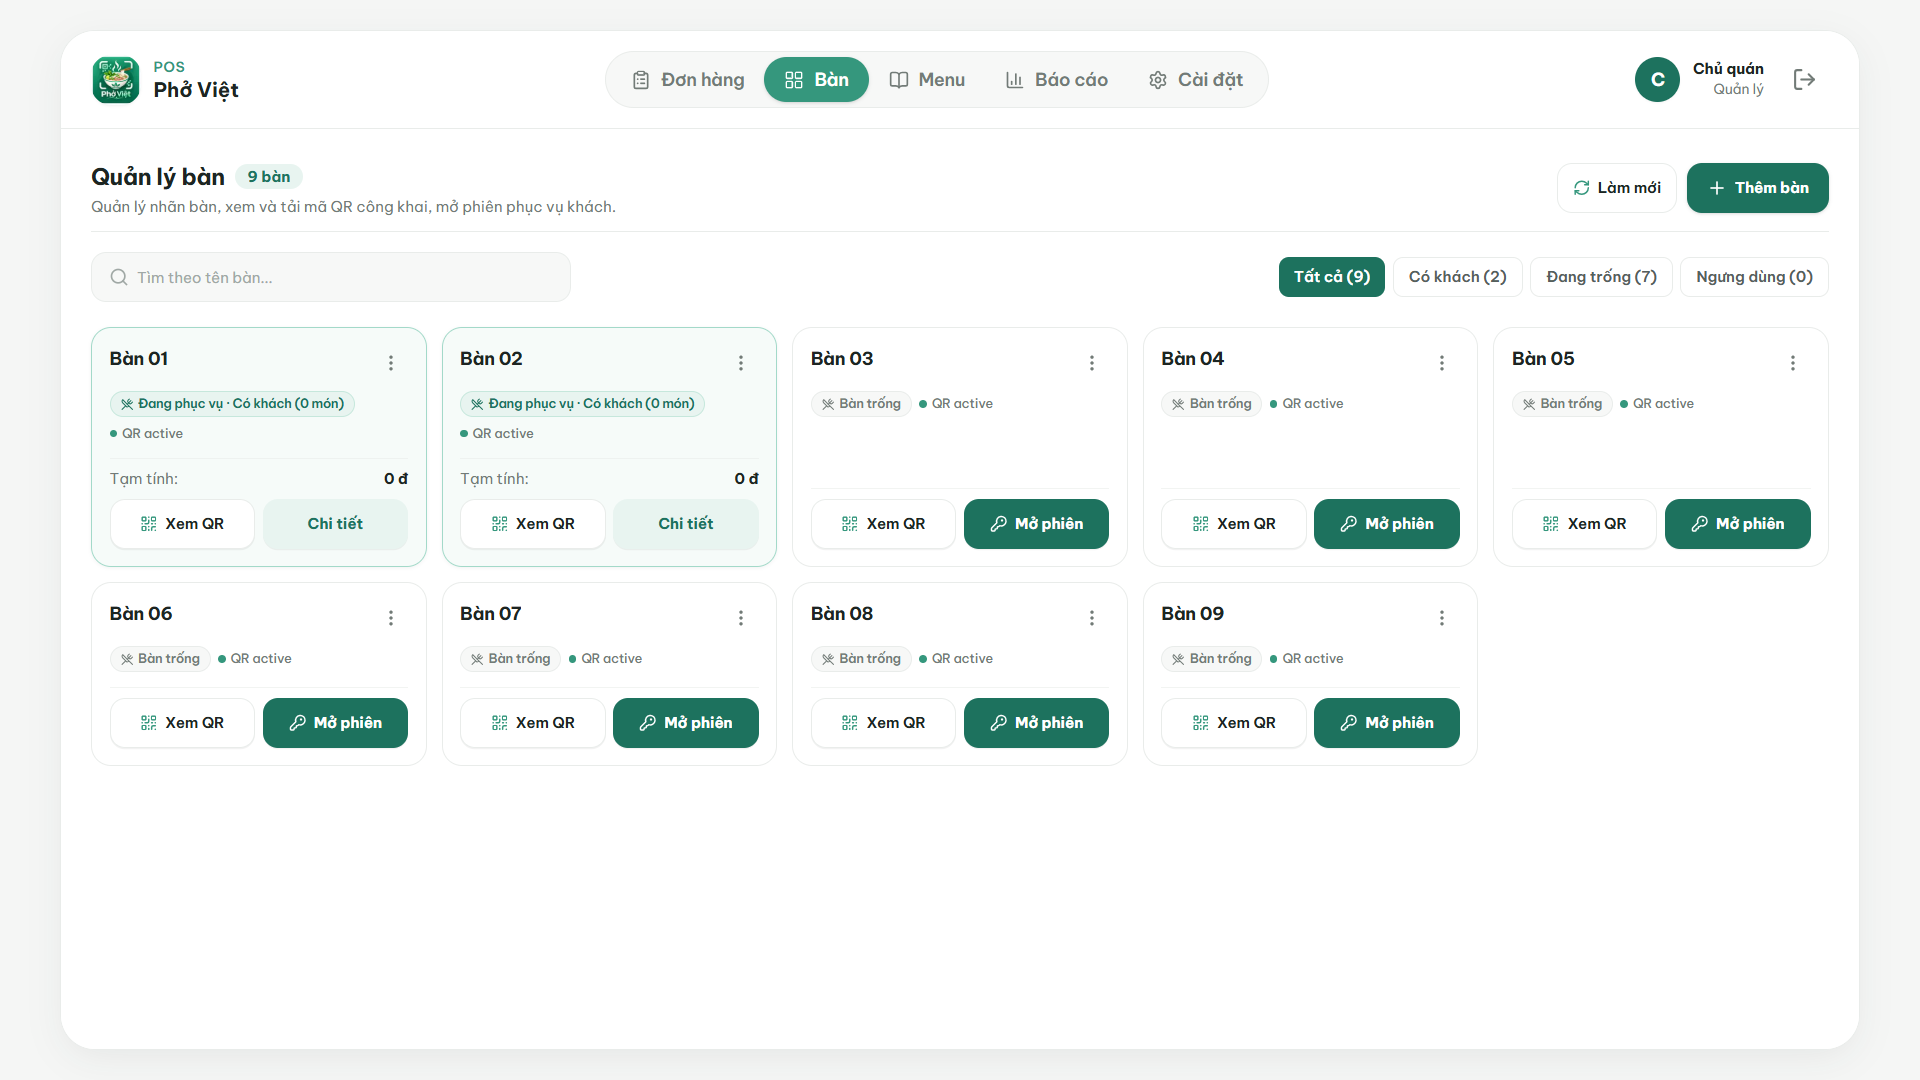Click Mở phiên on Bàn 04
The width and height of the screenshot is (1920, 1080).
(1387, 524)
